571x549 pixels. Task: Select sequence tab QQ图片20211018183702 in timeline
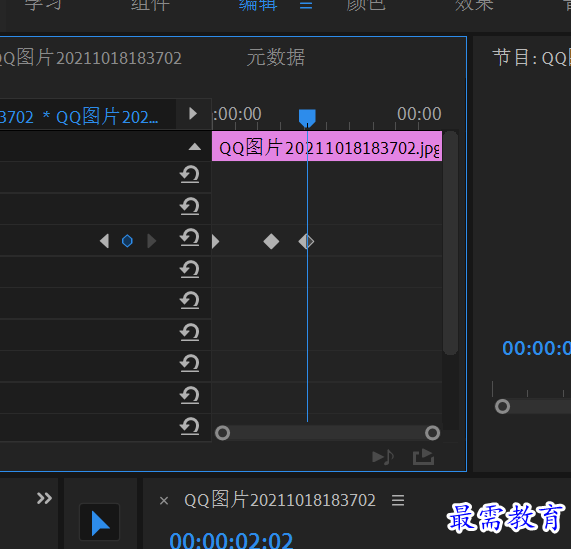pyautogui.click(x=280, y=500)
